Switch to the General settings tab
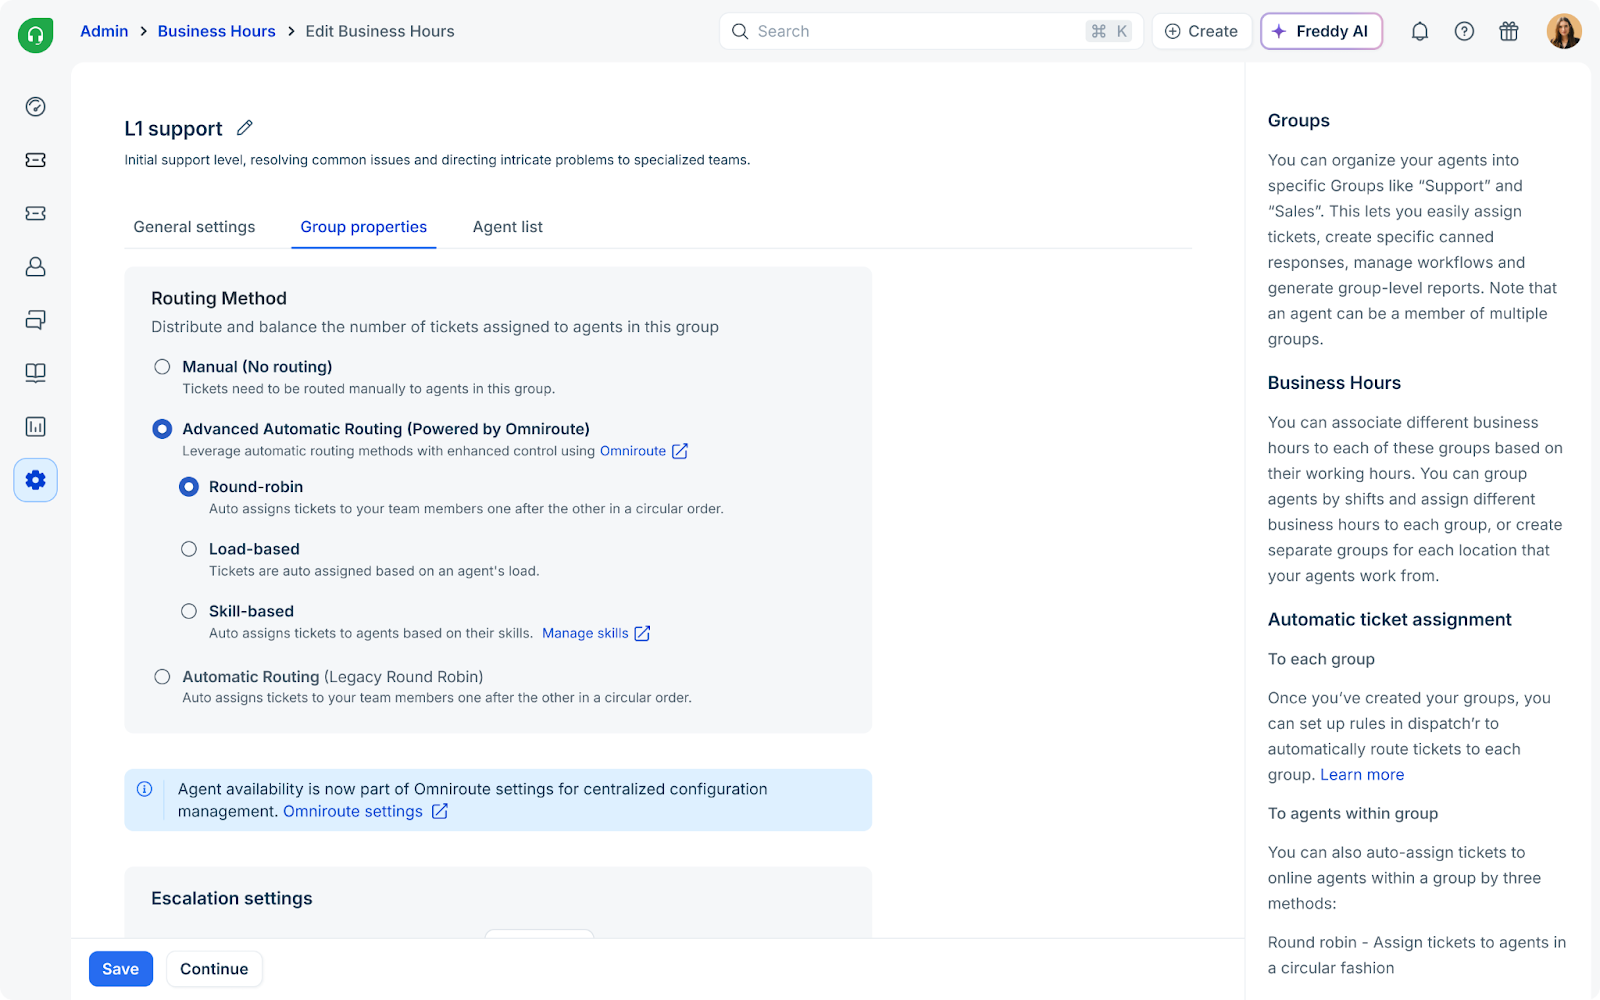Viewport: 1600px width, 1000px height. coord(194,227)
